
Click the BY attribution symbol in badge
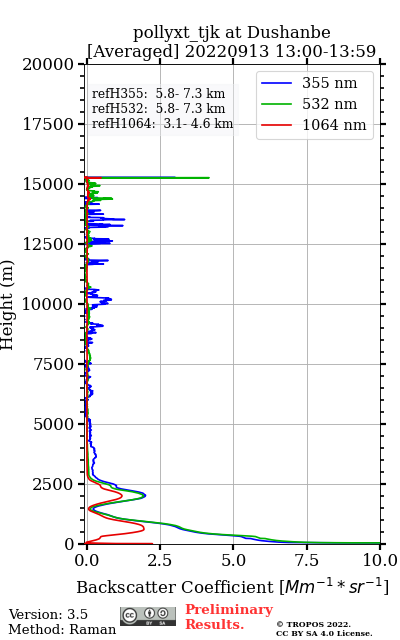tap(150, 613)
